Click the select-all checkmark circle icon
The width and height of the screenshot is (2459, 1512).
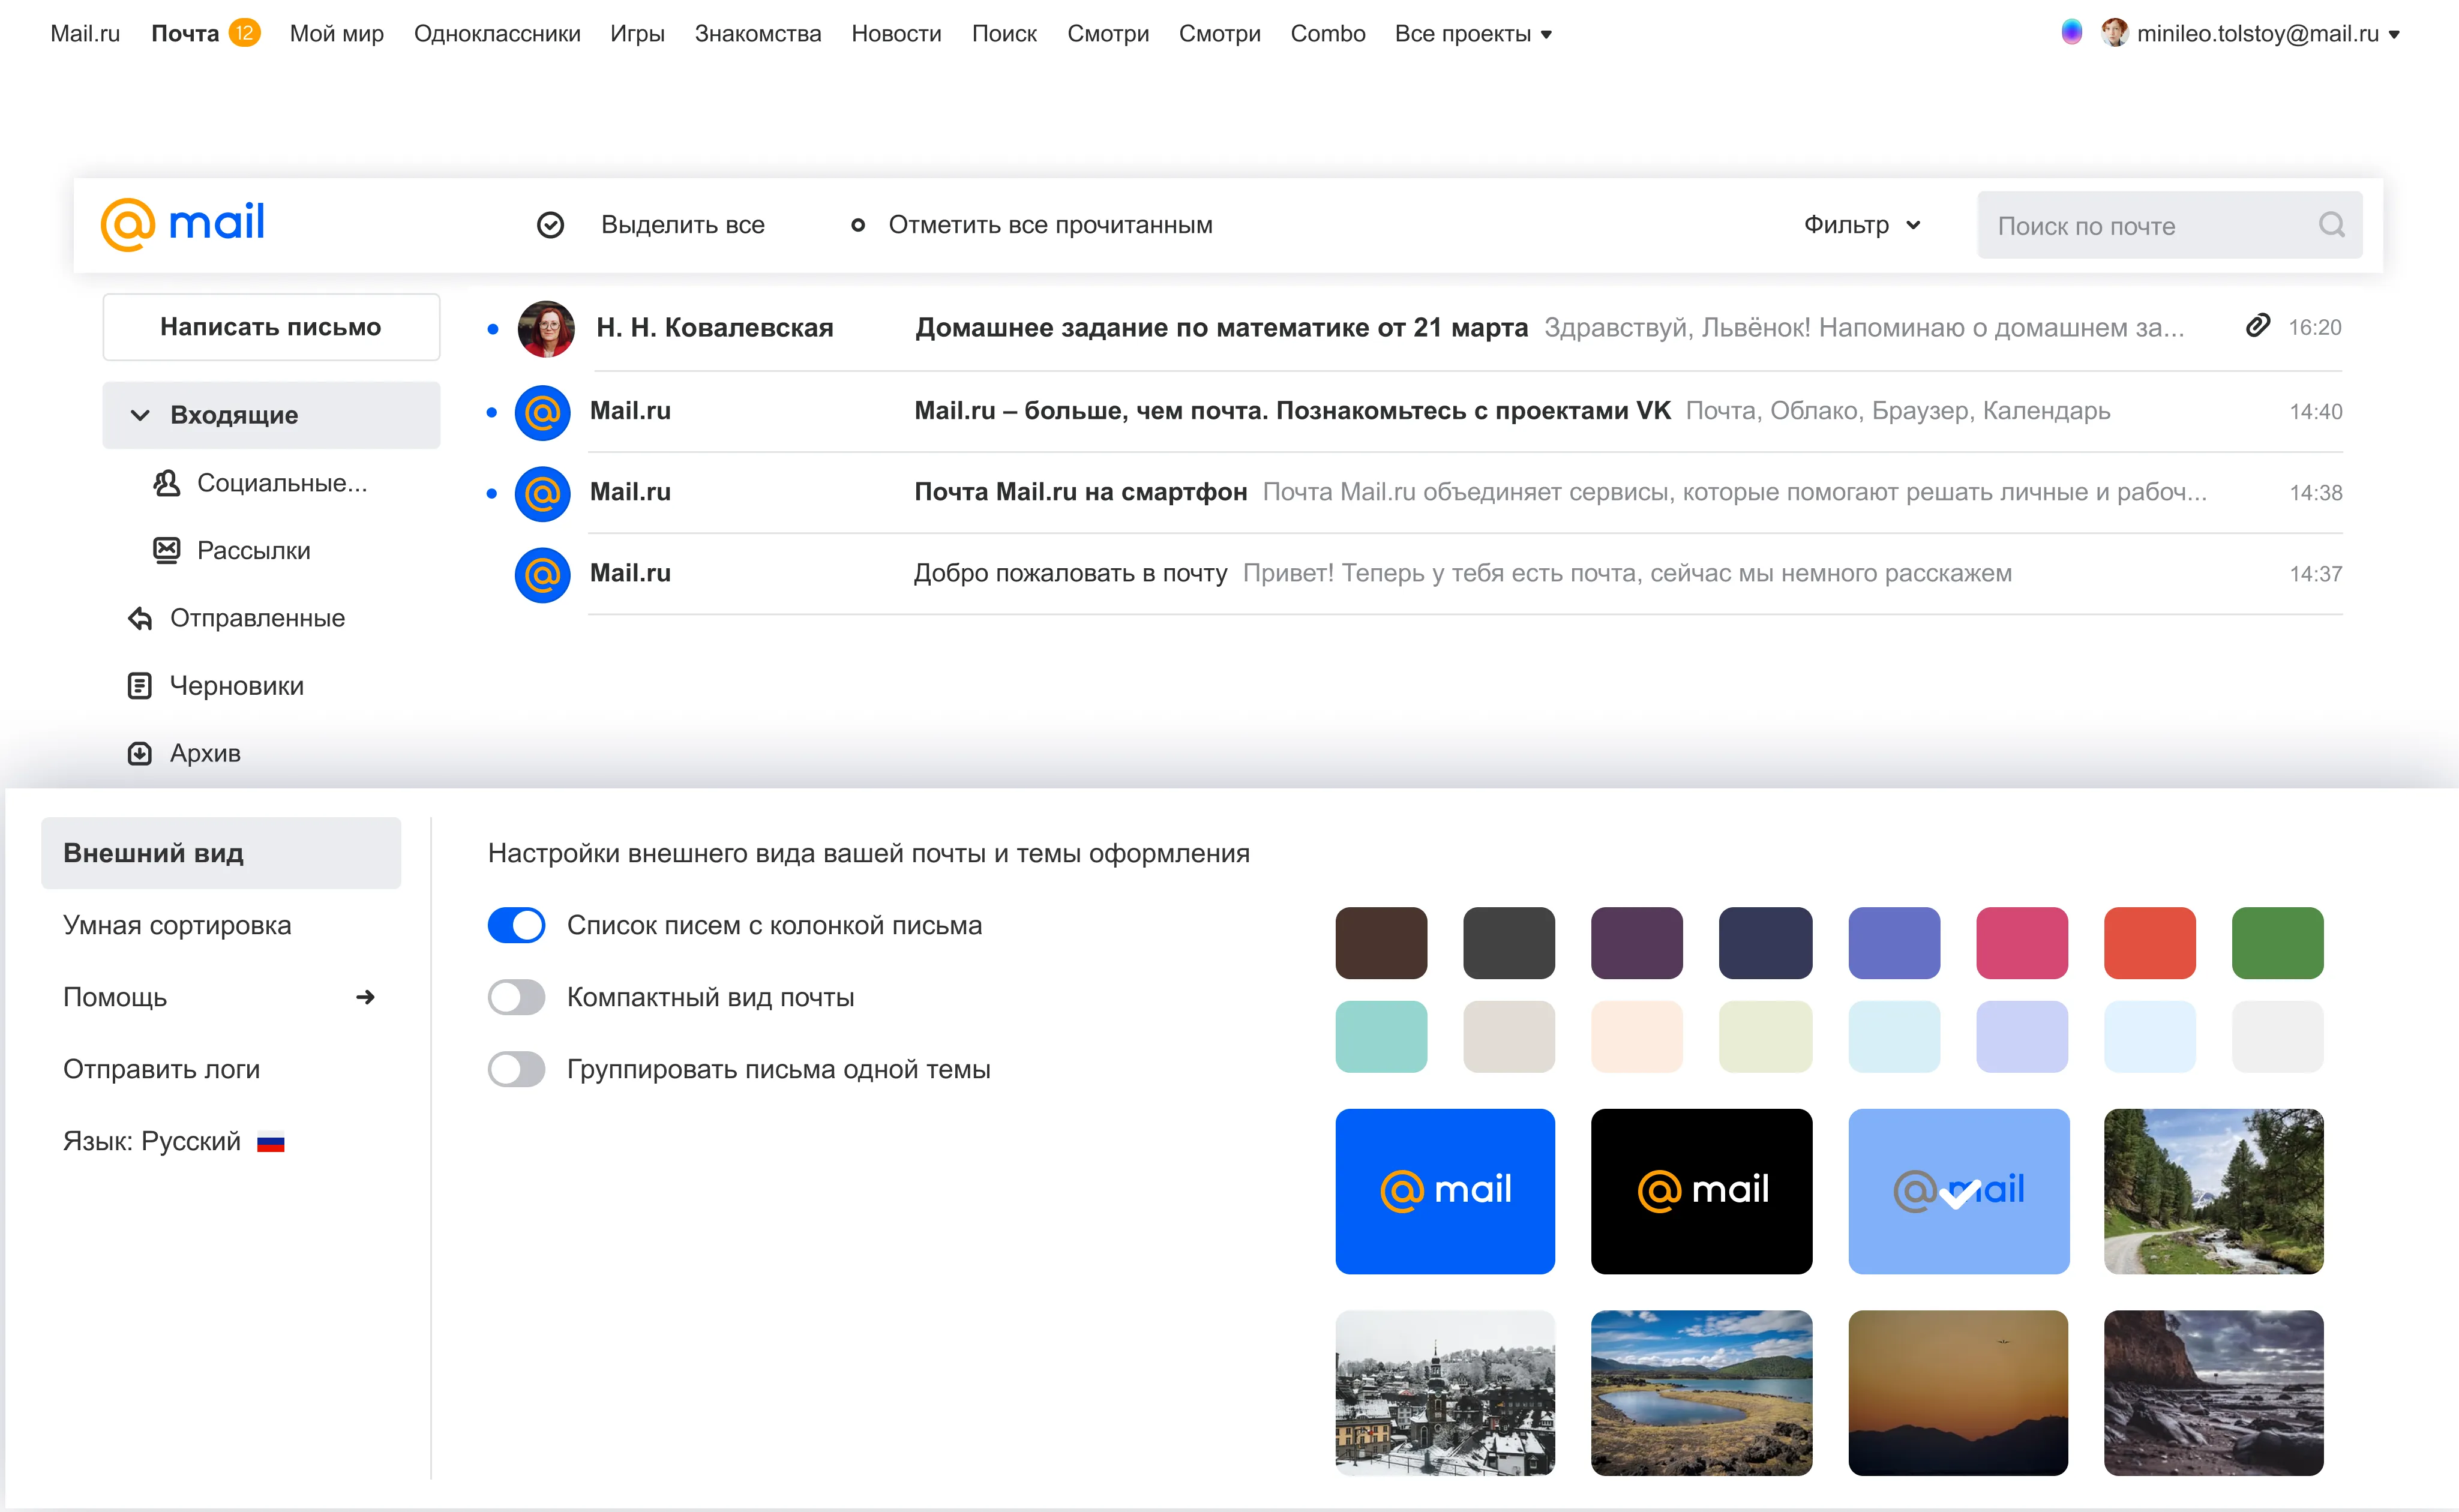click(x=550, y=225)
